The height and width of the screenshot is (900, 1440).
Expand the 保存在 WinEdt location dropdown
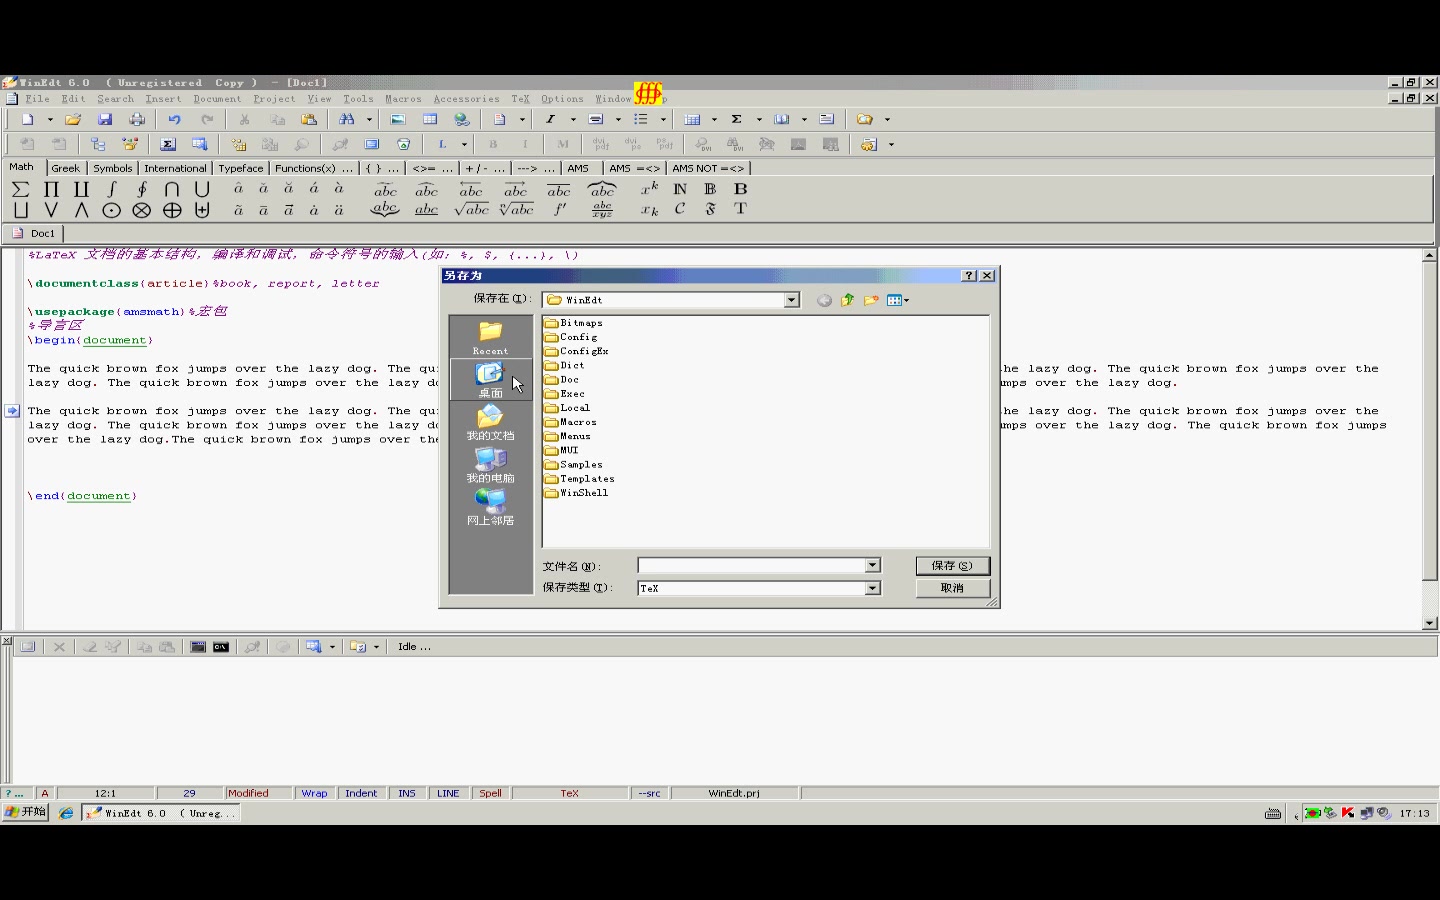[x=792, y=300]
